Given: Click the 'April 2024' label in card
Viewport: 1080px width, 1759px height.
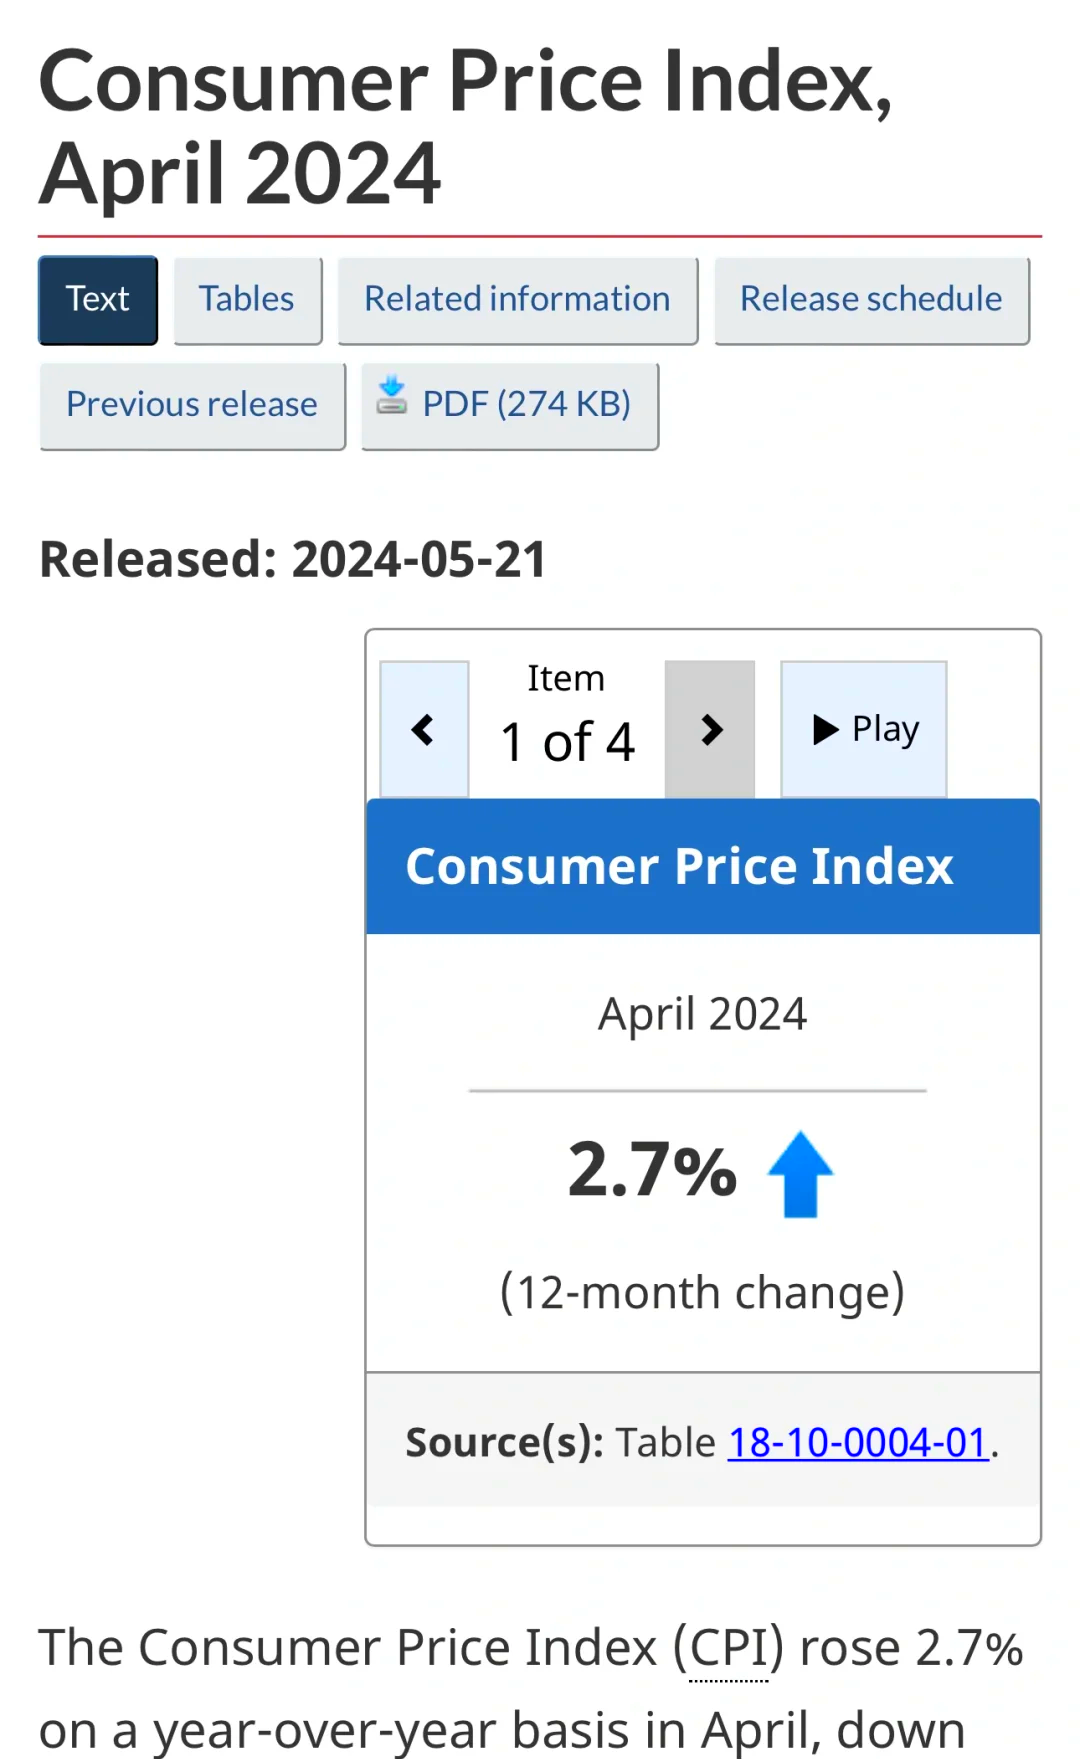Looking at the screenshot, I should (702, 1014).
